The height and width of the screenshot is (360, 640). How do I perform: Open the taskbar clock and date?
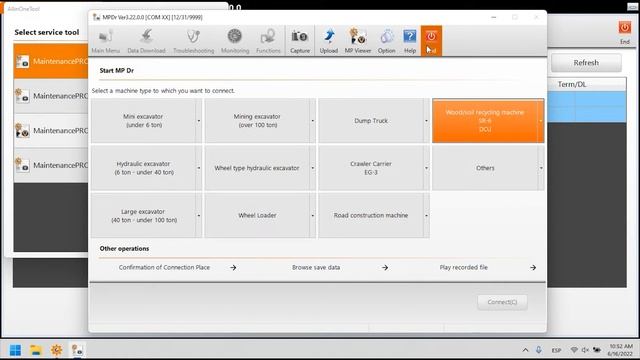(621, 350)
